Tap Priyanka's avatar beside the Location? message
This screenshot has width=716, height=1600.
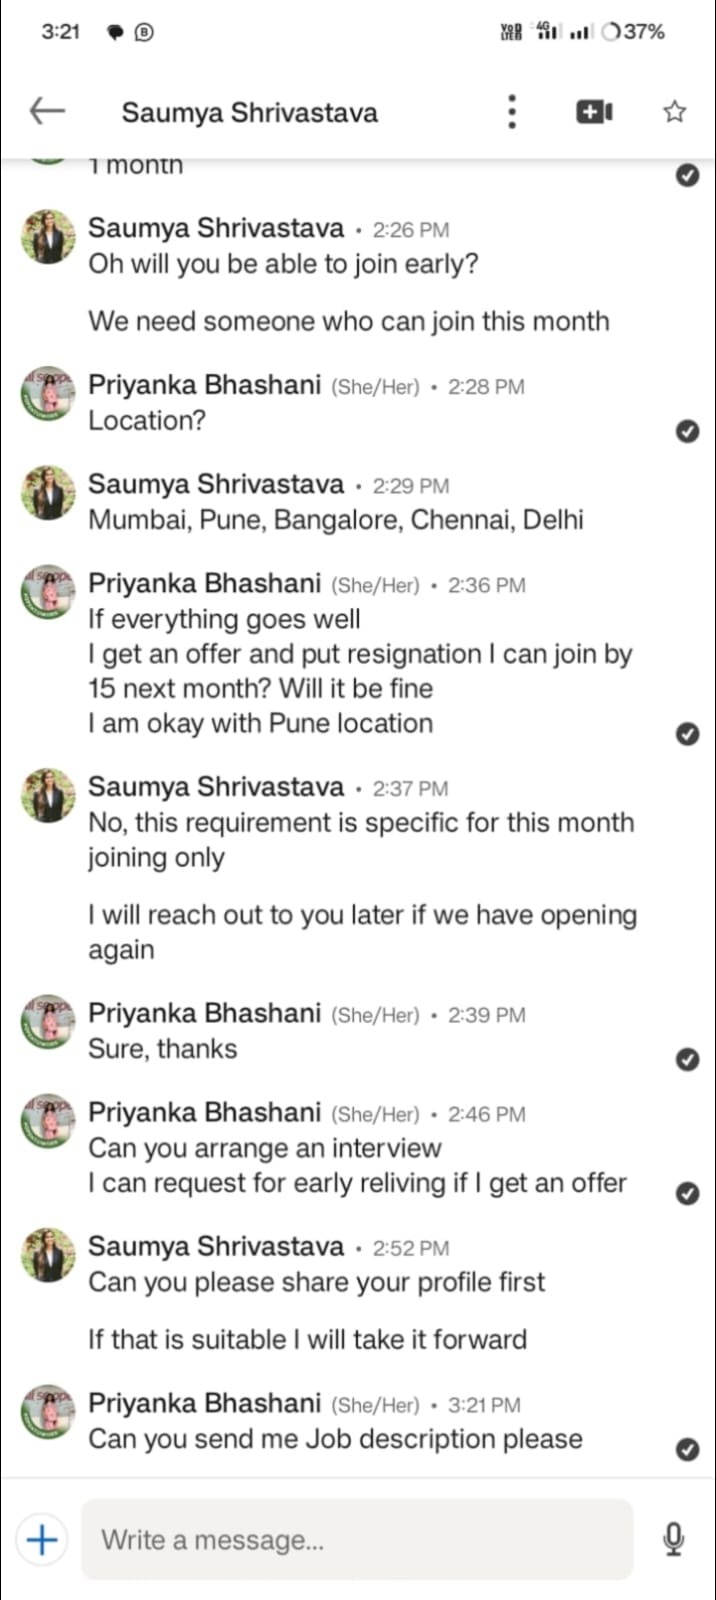click(48, 394)
